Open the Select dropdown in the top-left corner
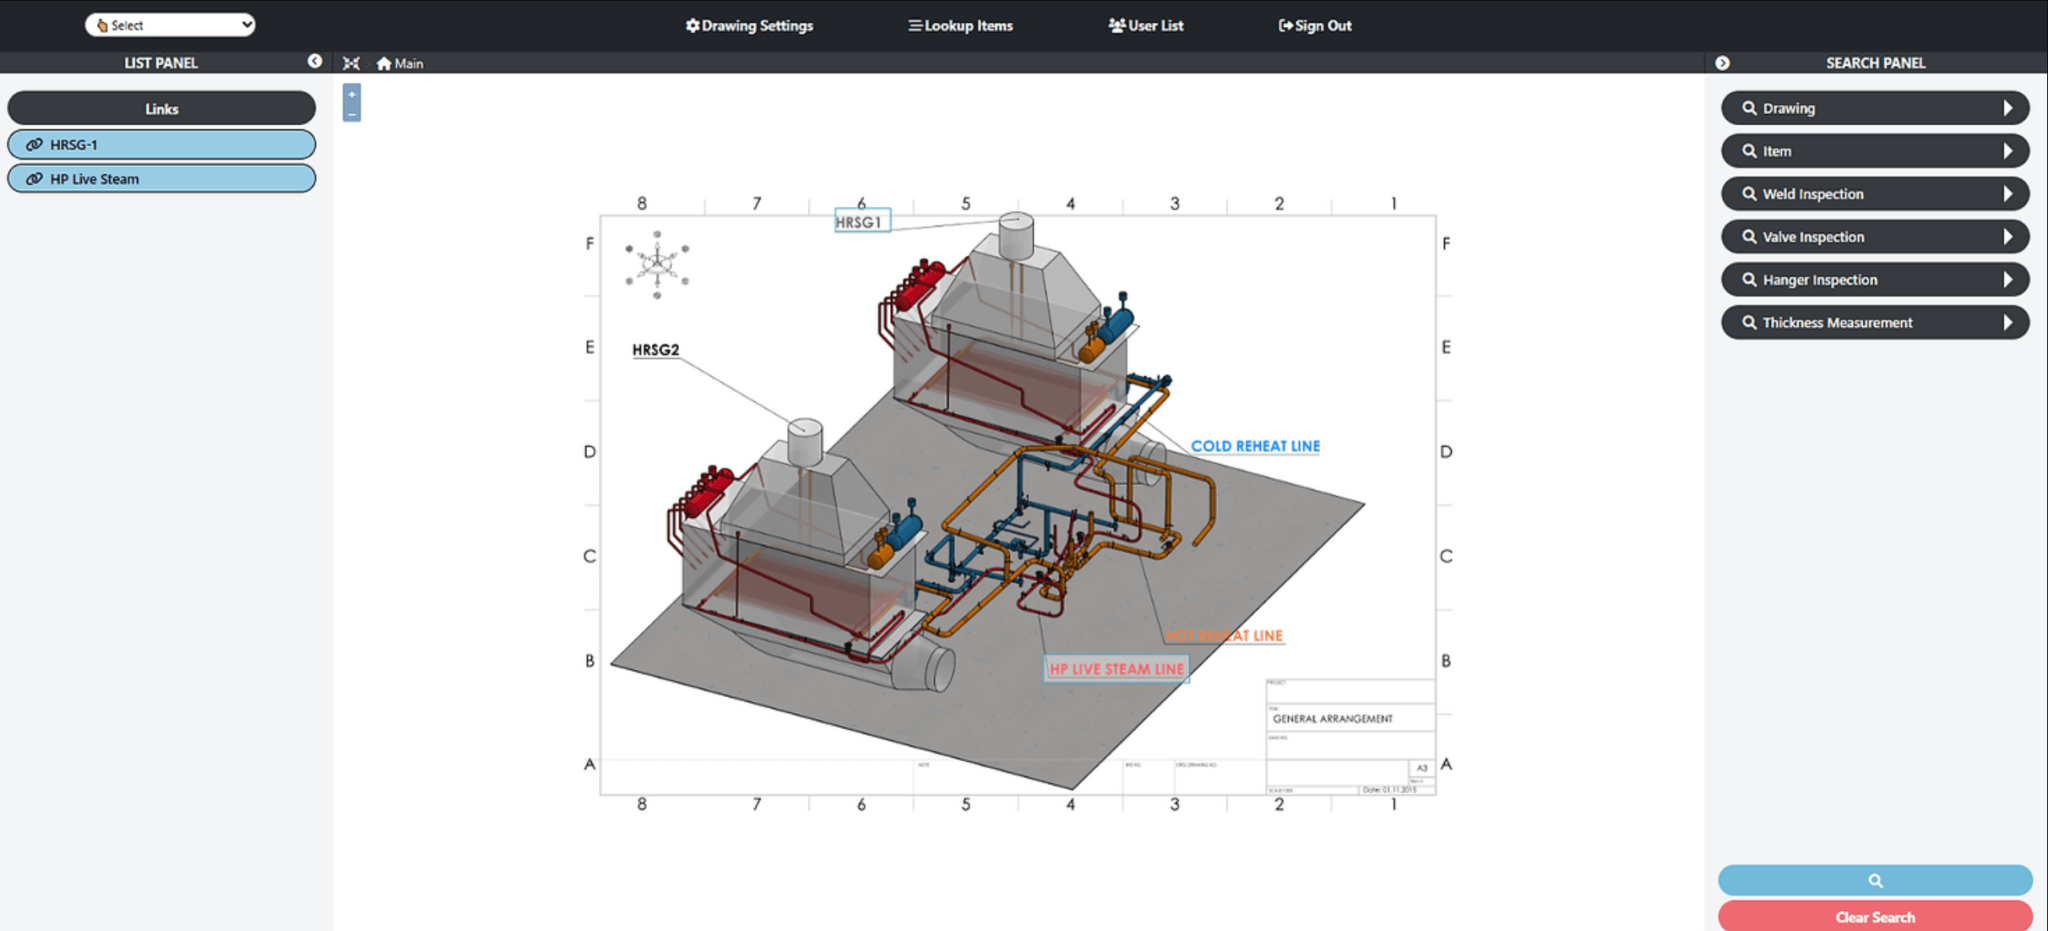2048x931 pixels. click(169, 24)
